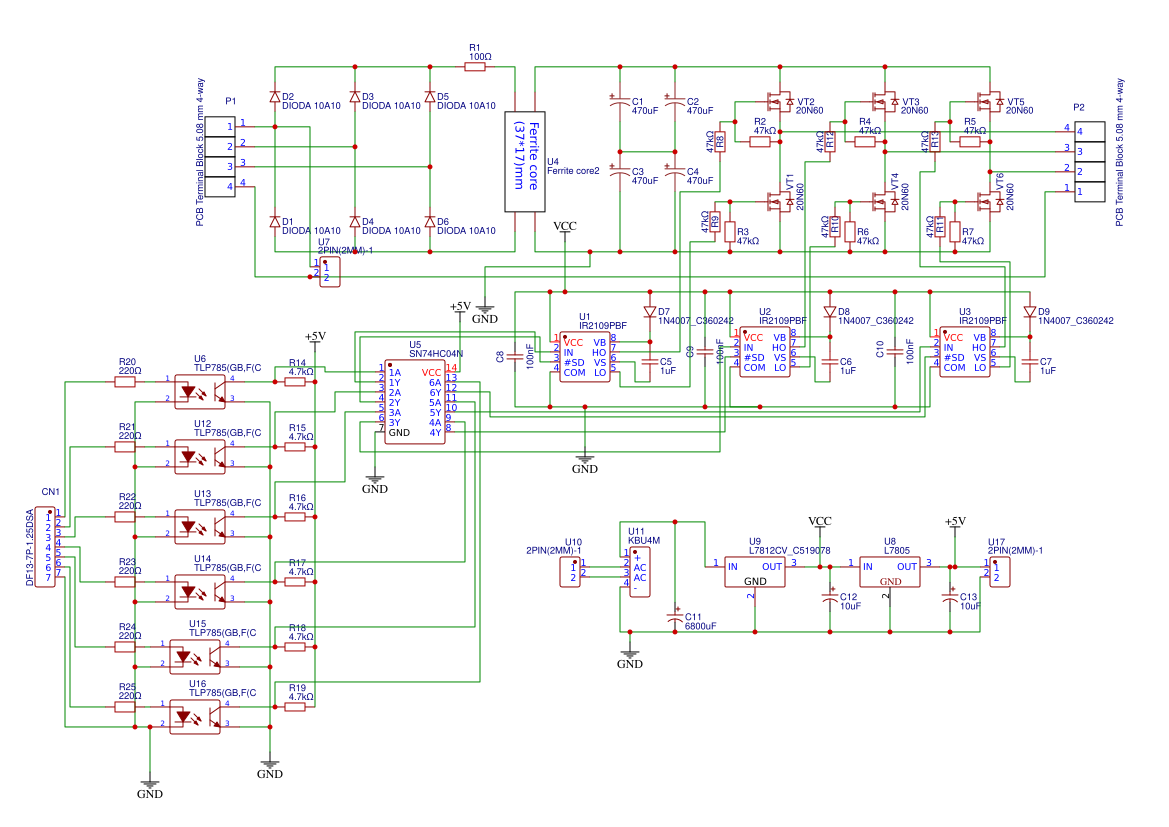Pick the U6 TLP785 optocoupler symbol
Screen dimensions: 1169x827
[195, 389]
